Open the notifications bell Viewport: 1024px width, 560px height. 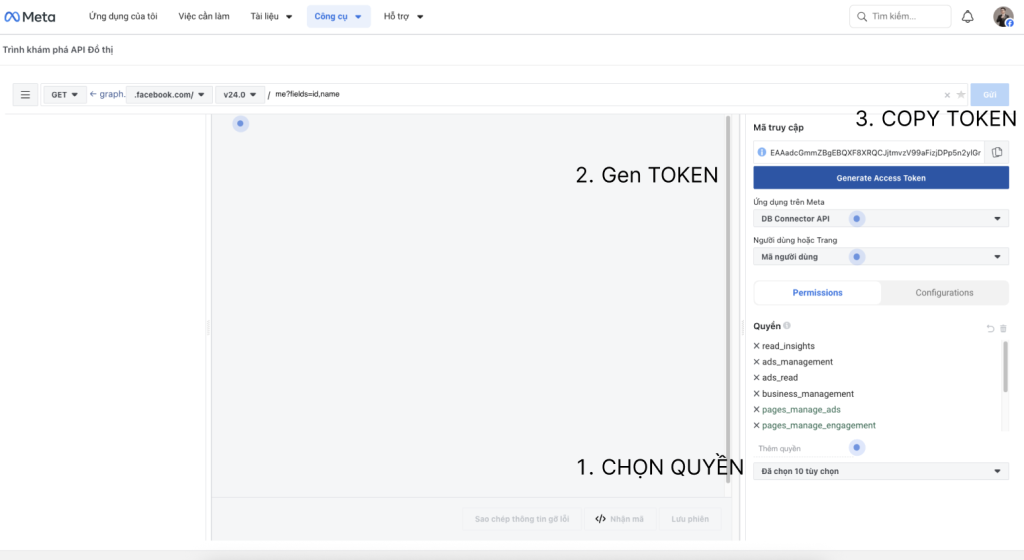click(x=967, y=17)
